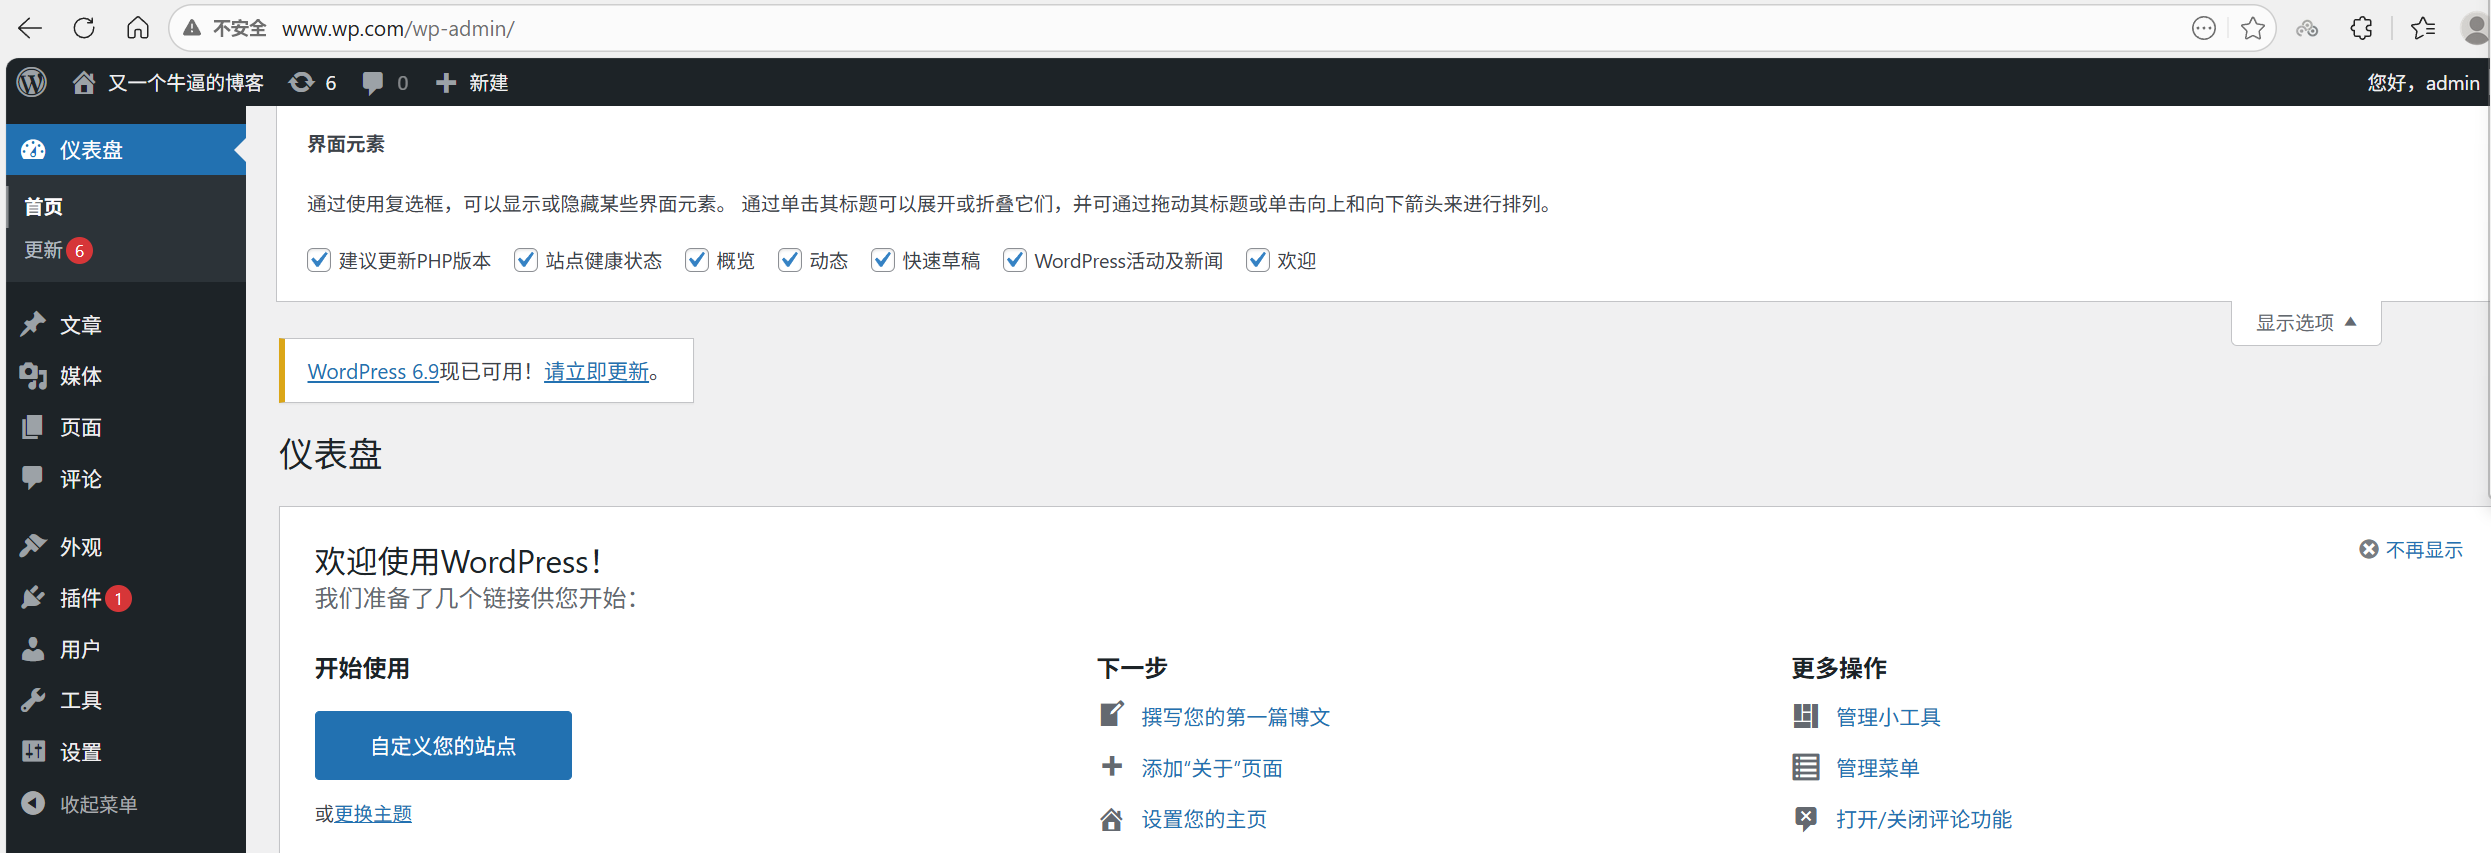Open the browser extensions puzzle icon
2491x853 pixels.
tap(2361, 28)
